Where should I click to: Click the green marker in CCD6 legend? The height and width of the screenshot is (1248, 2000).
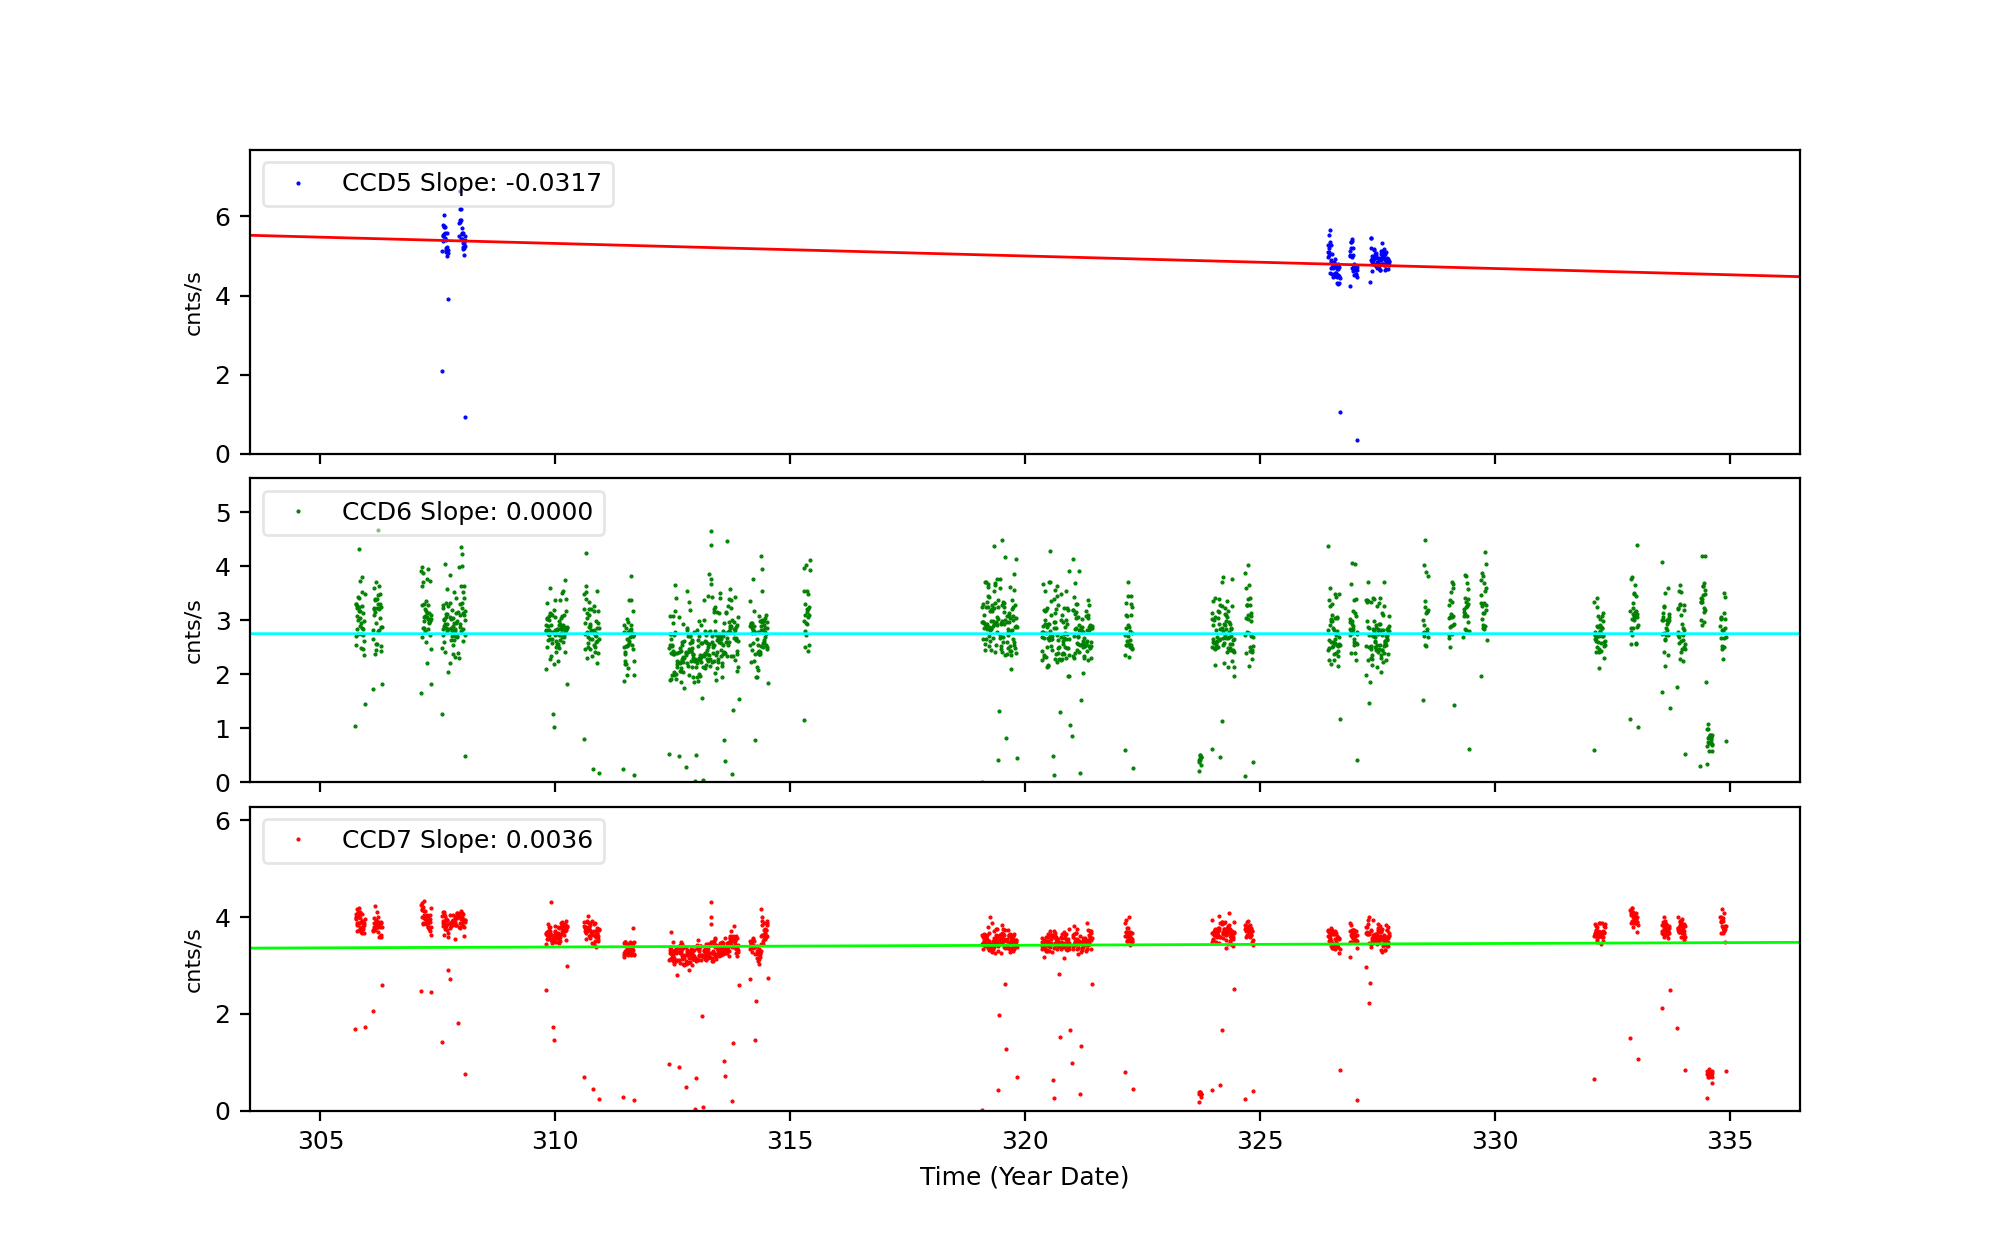298,512
